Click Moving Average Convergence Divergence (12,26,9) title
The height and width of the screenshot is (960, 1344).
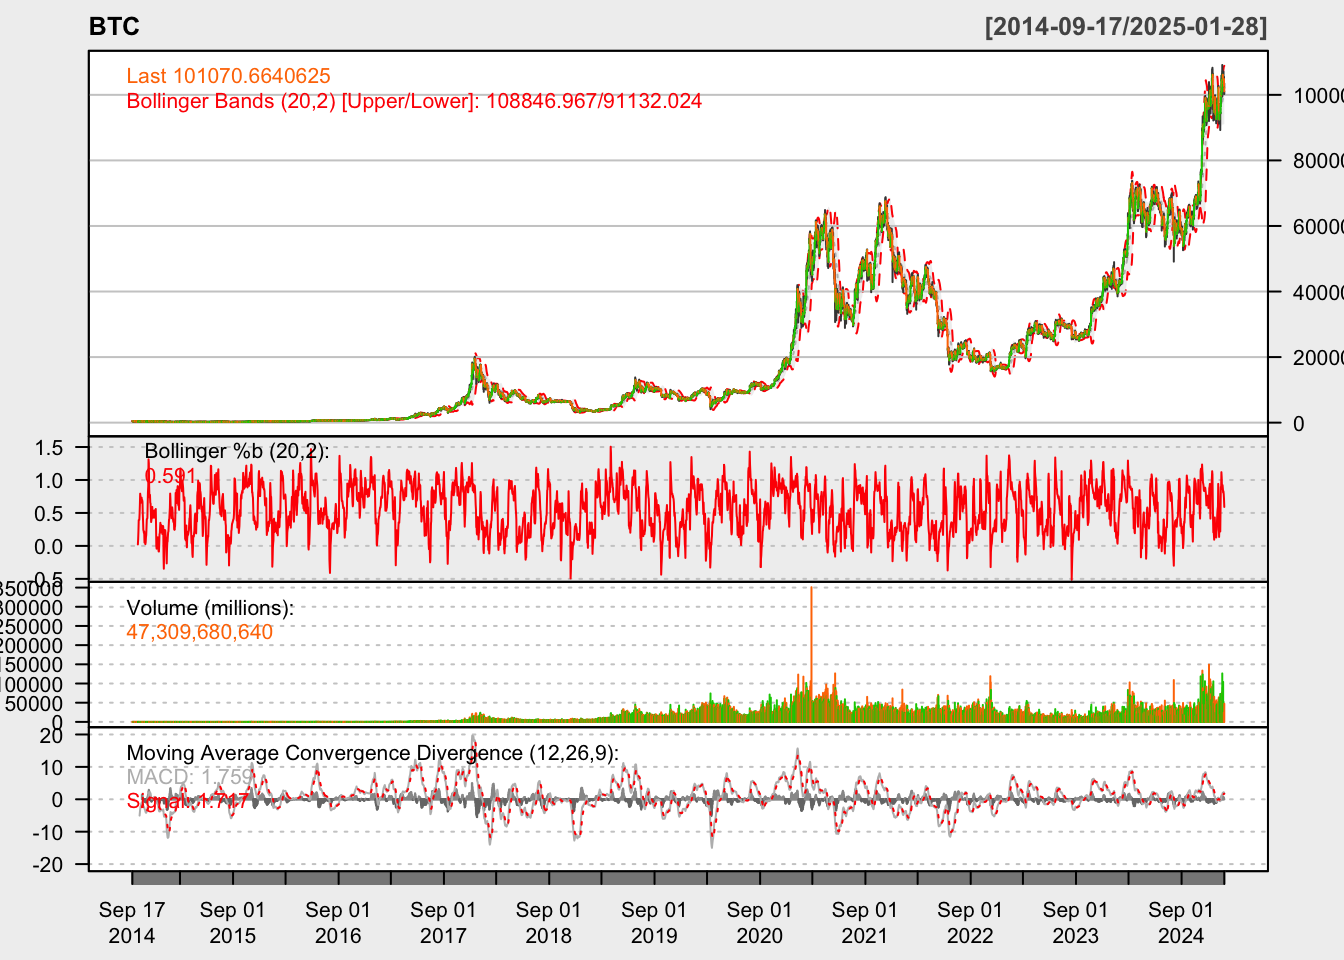(x=372, y=753)
